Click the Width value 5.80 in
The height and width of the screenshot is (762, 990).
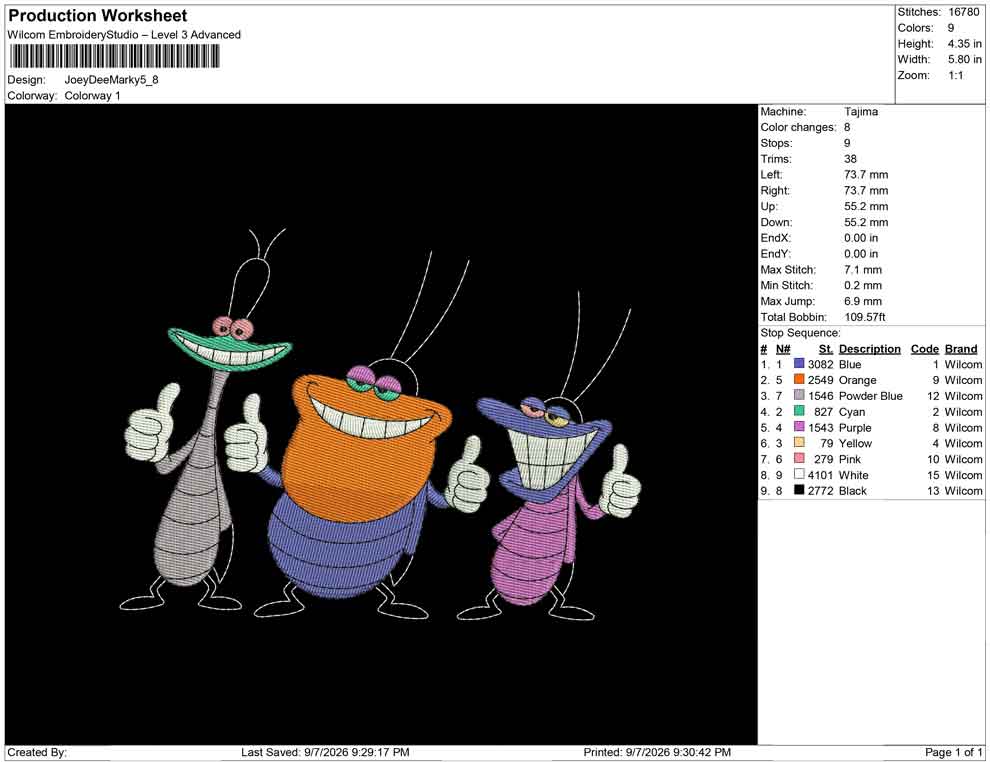click(964, 59)
